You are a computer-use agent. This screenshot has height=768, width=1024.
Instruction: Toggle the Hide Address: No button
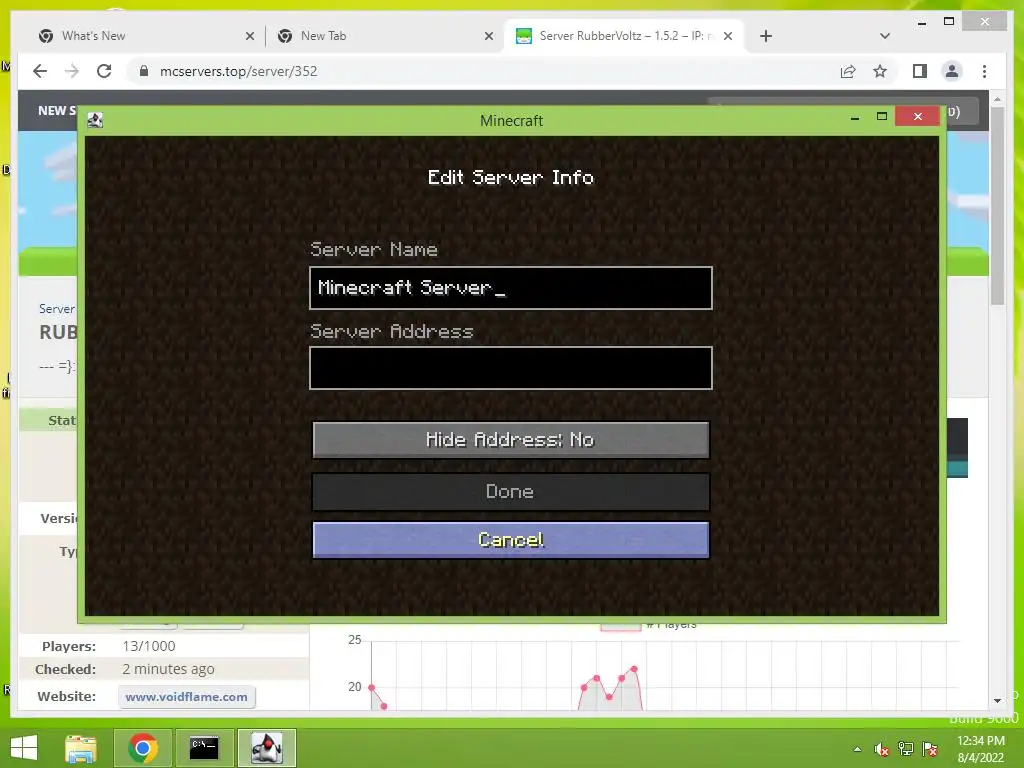tap(511, 440)
